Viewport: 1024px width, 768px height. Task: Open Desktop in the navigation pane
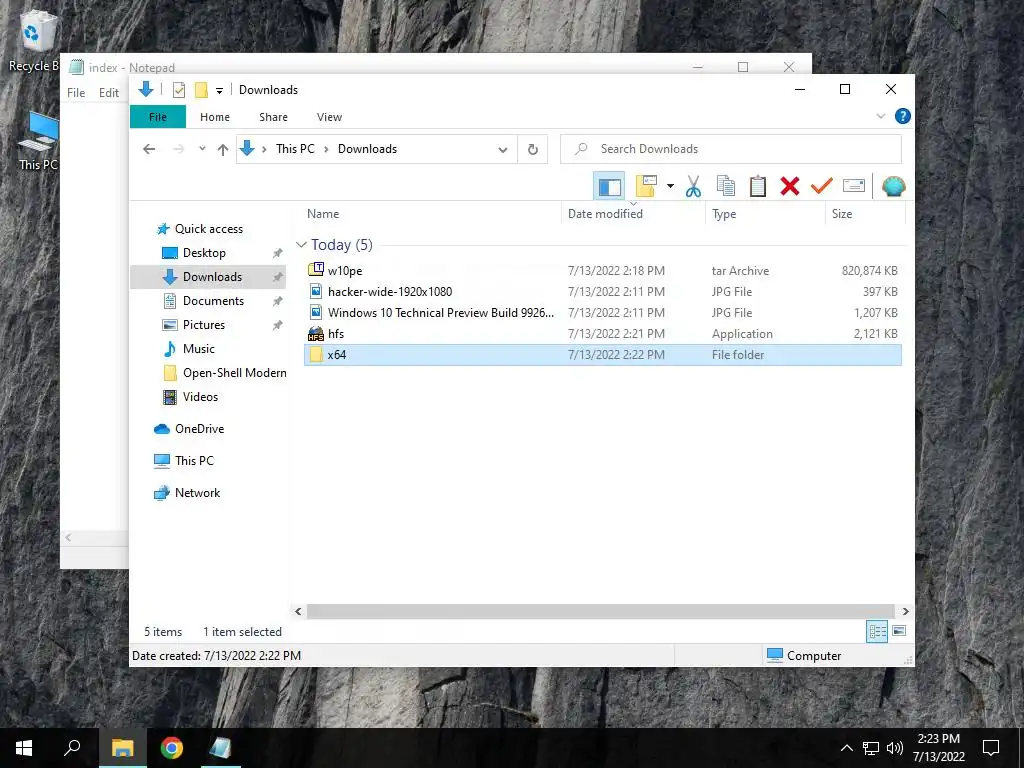[x=204, y=253]
